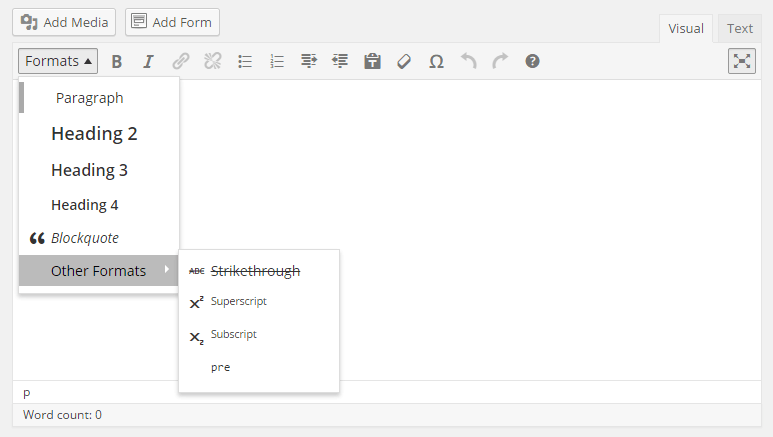The width and height of the screenshot is (773, 437).
Task: Click the Paste as text clipboard icon
Action: click(x=372, y=61)
